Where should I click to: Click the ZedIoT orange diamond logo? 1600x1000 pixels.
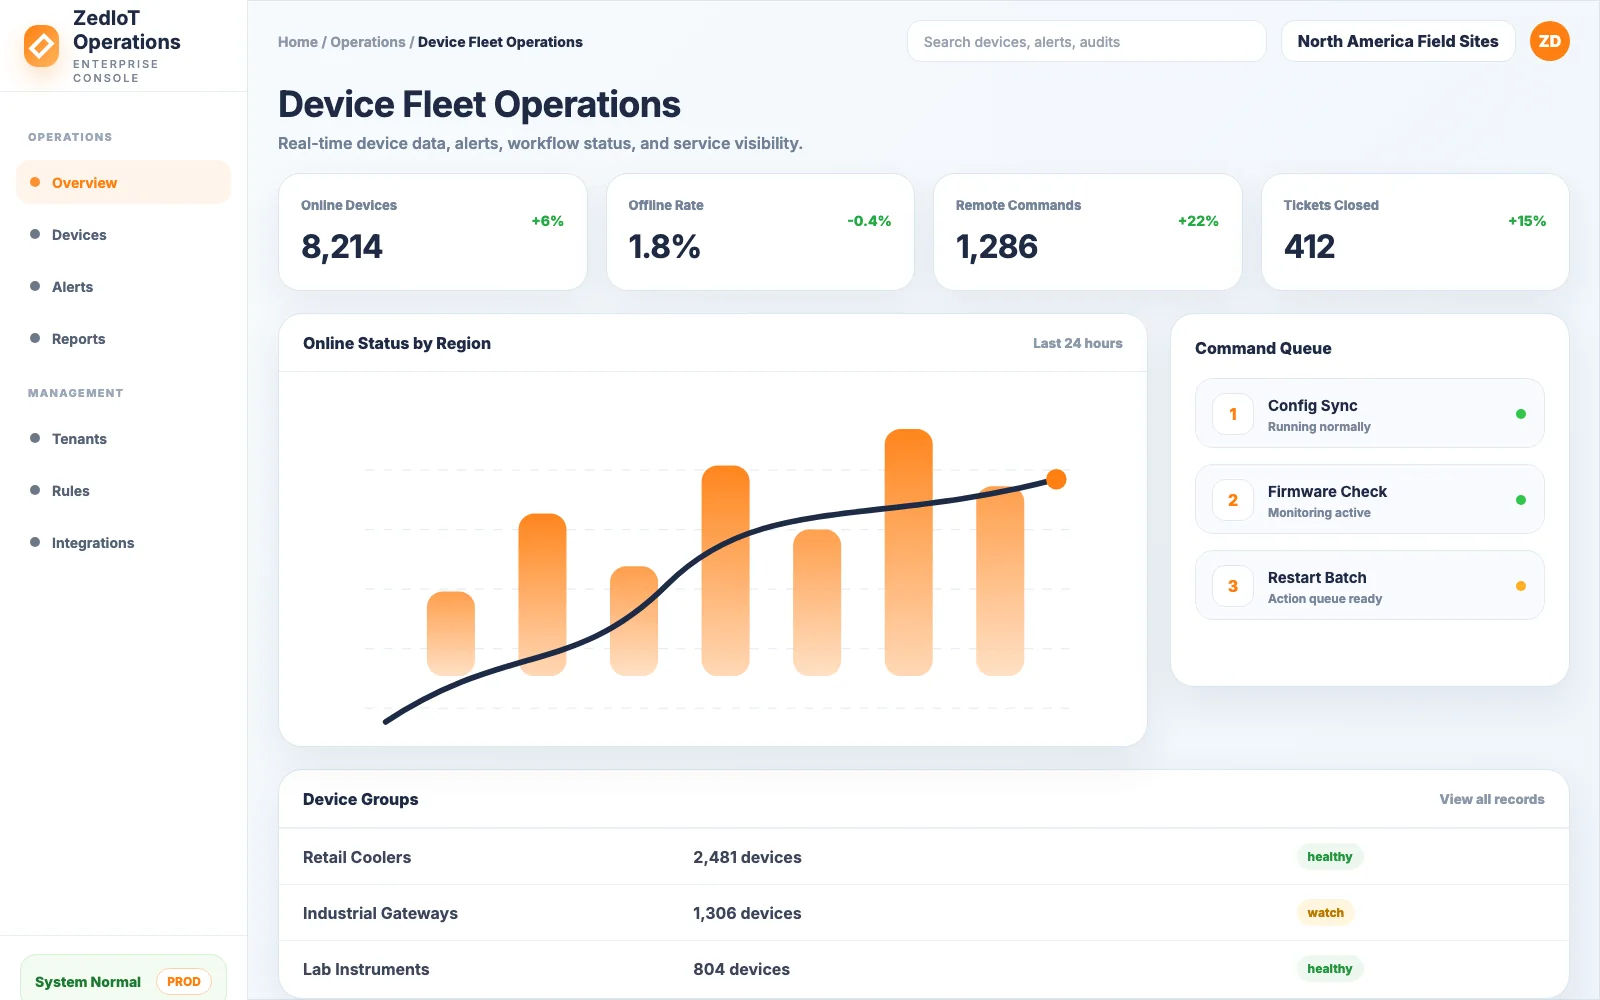41,46
